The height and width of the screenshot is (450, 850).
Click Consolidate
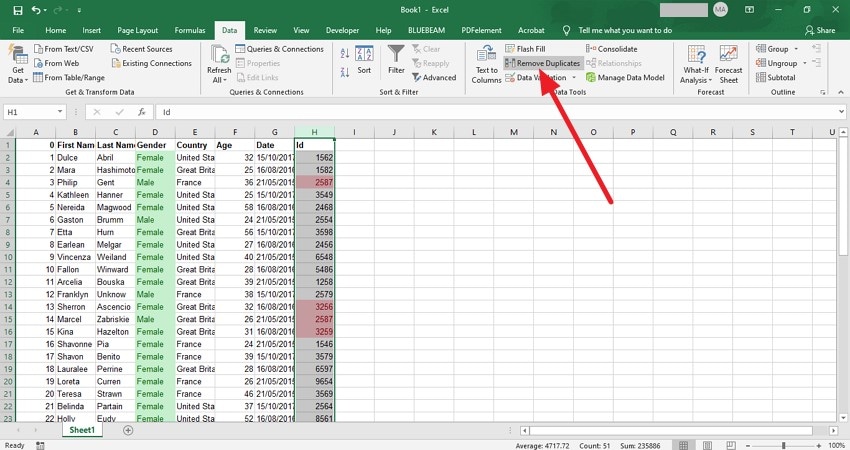click(x=611, y=49)
